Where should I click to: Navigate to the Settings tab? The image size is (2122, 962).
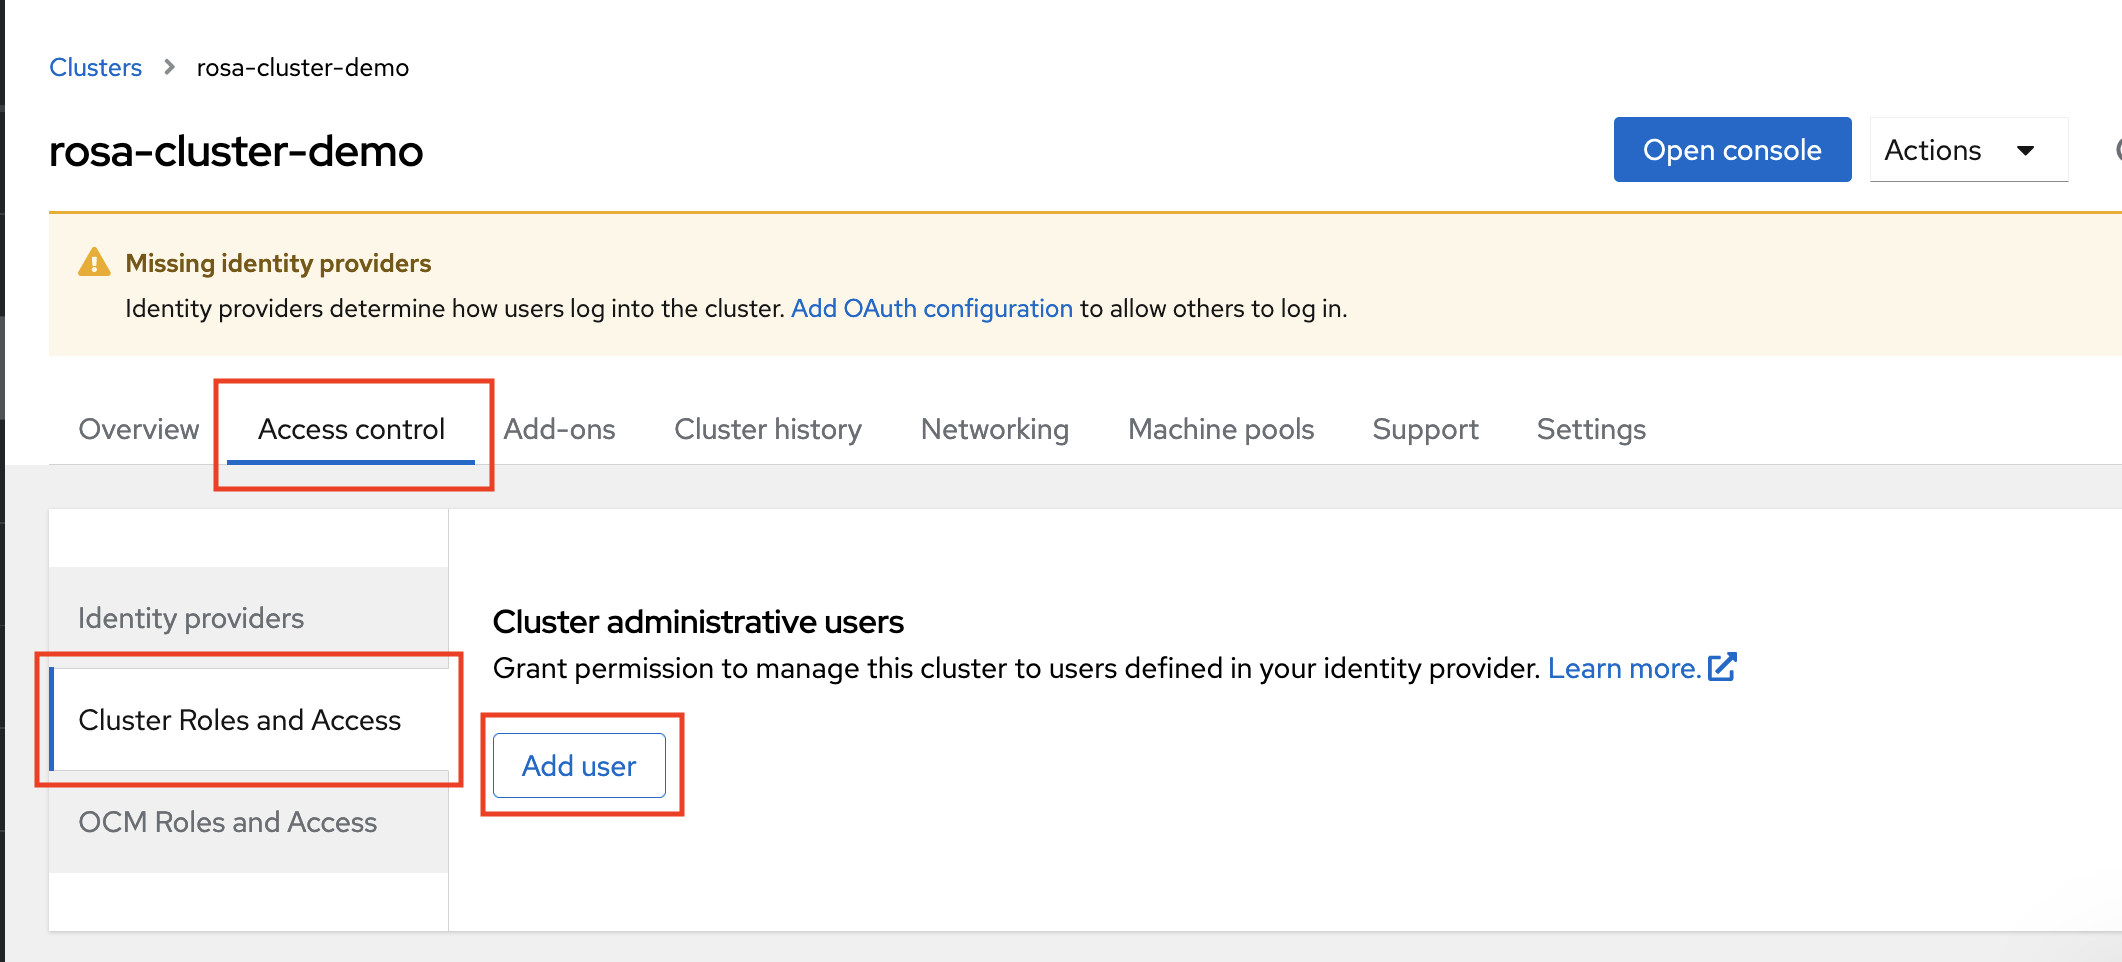(x=1590, y=429)
